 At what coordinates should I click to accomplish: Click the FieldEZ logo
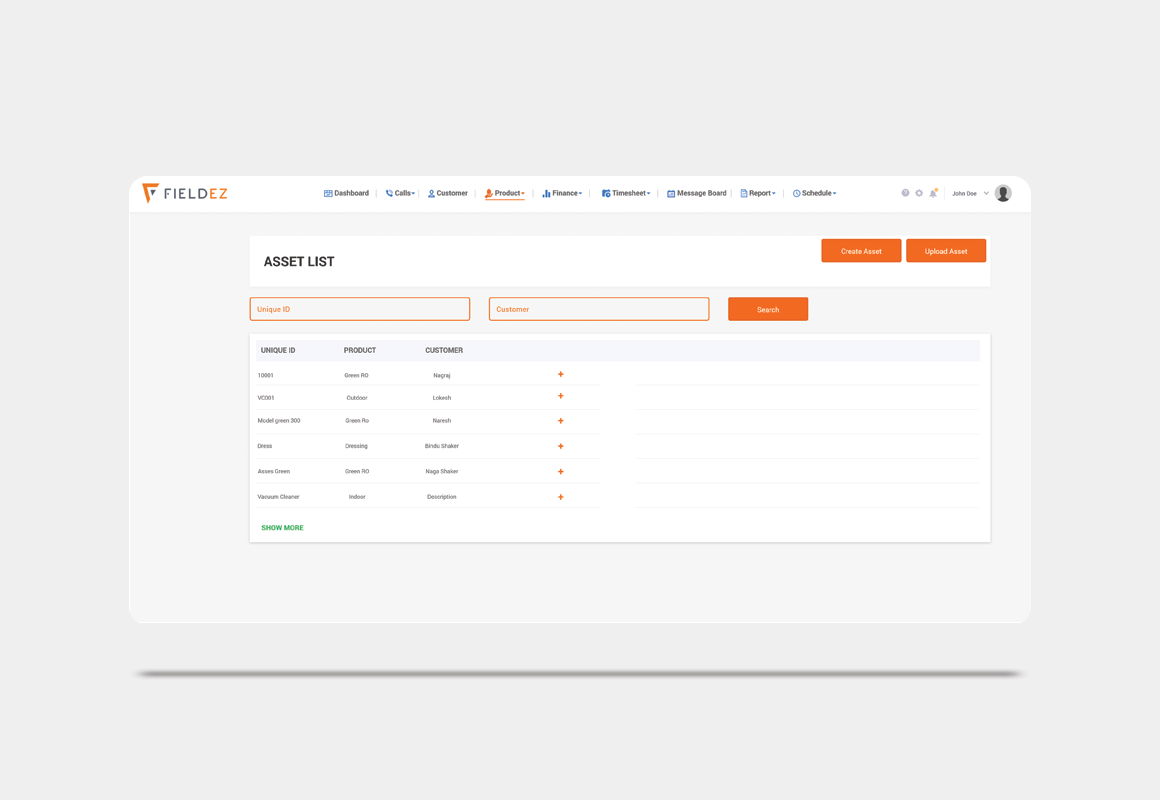pyautogui.click(x=185, y=193)
